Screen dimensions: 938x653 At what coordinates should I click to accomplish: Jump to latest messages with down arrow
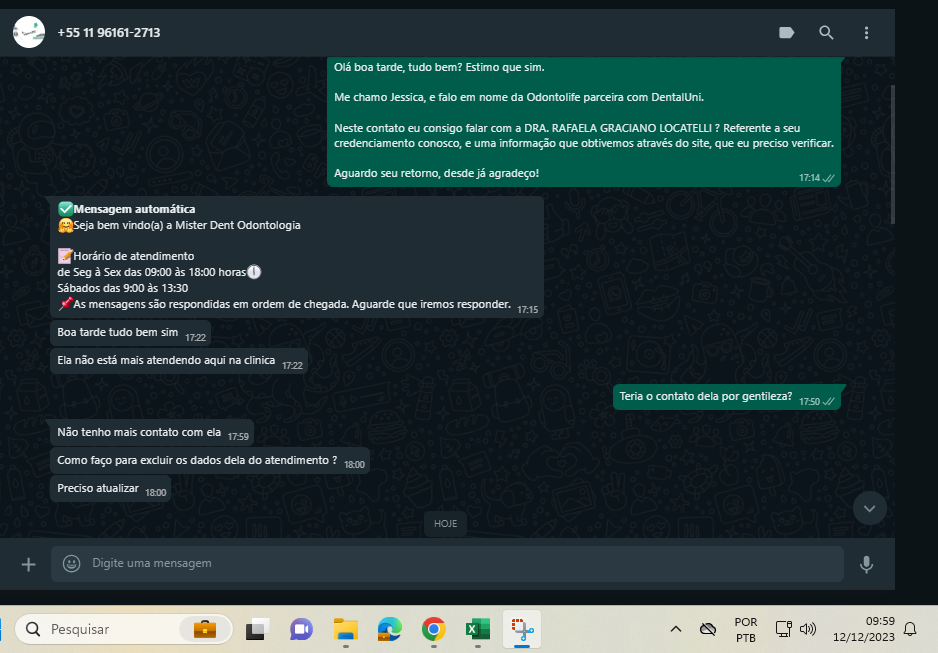(x=869, y=508)
